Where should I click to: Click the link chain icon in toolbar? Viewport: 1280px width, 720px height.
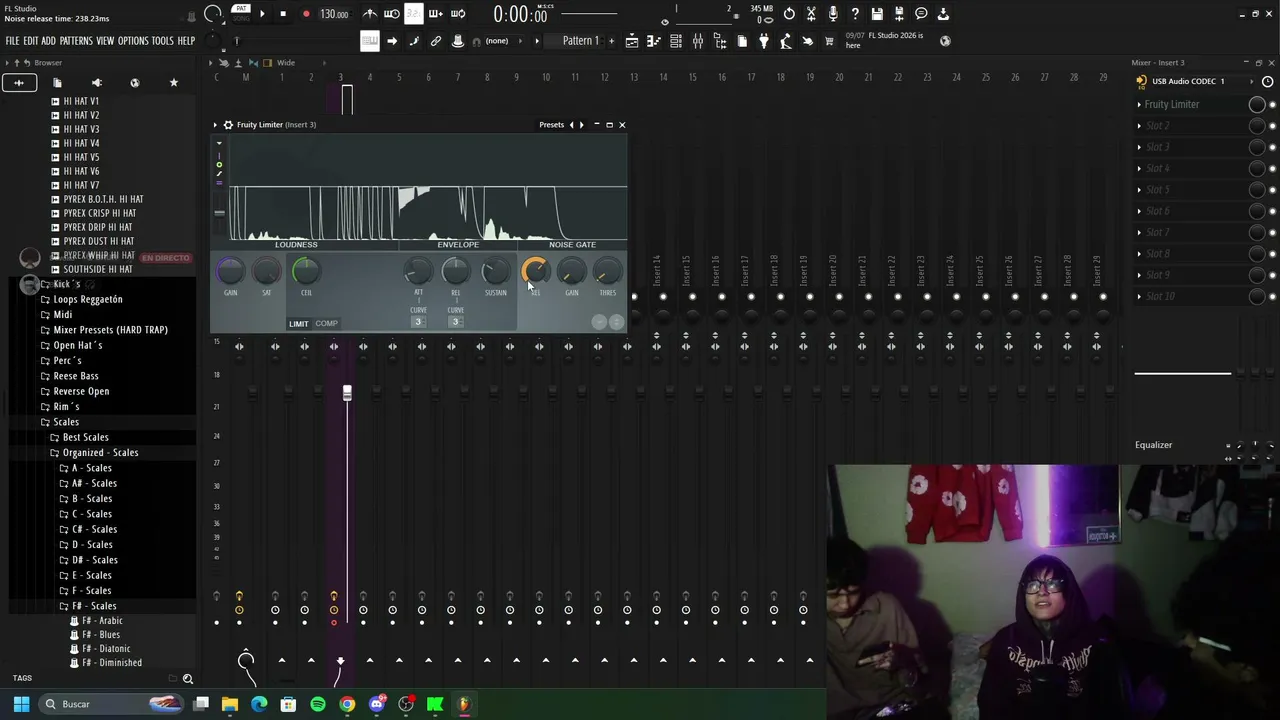[436, 41]
